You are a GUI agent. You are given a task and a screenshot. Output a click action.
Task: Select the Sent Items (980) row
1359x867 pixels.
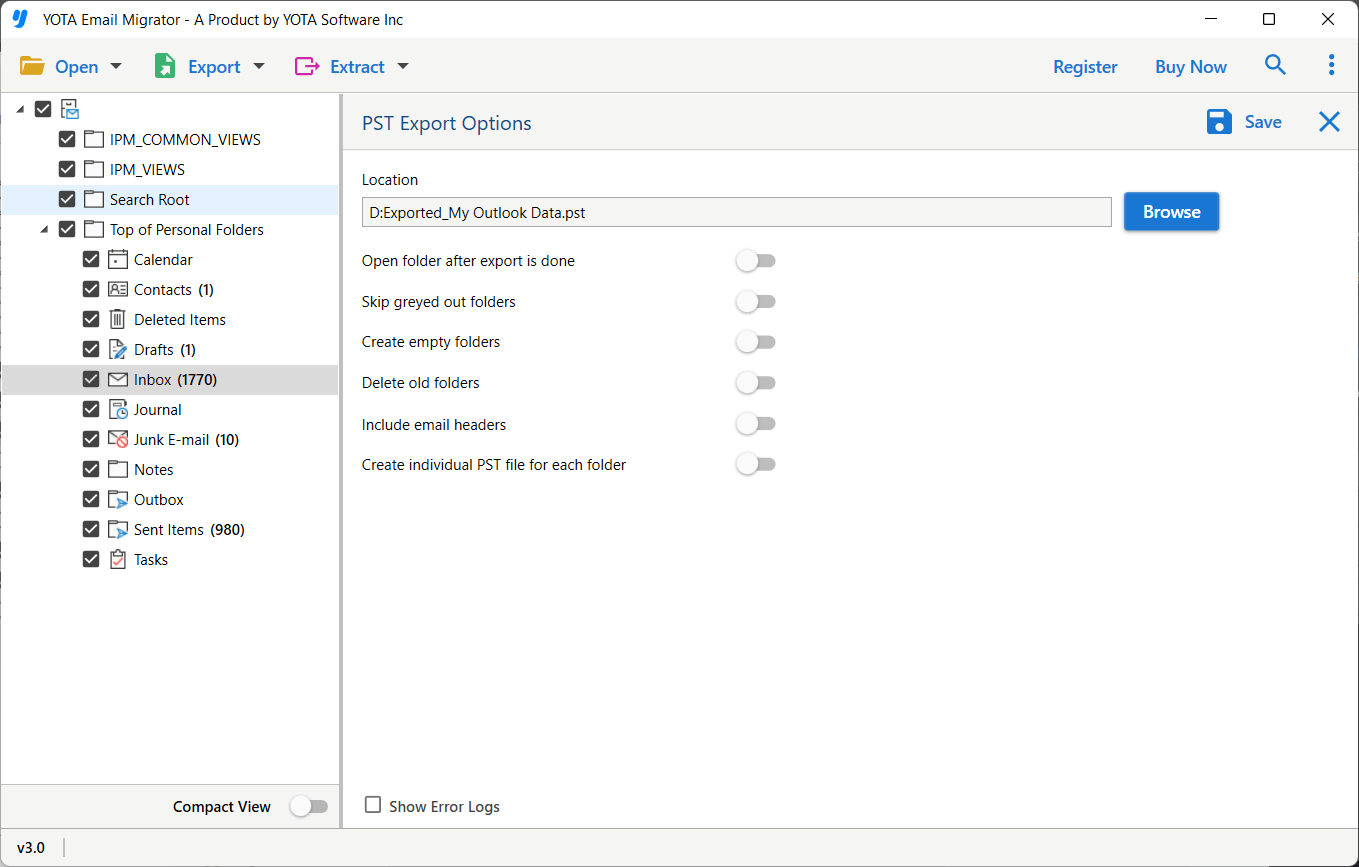(170, 529)
